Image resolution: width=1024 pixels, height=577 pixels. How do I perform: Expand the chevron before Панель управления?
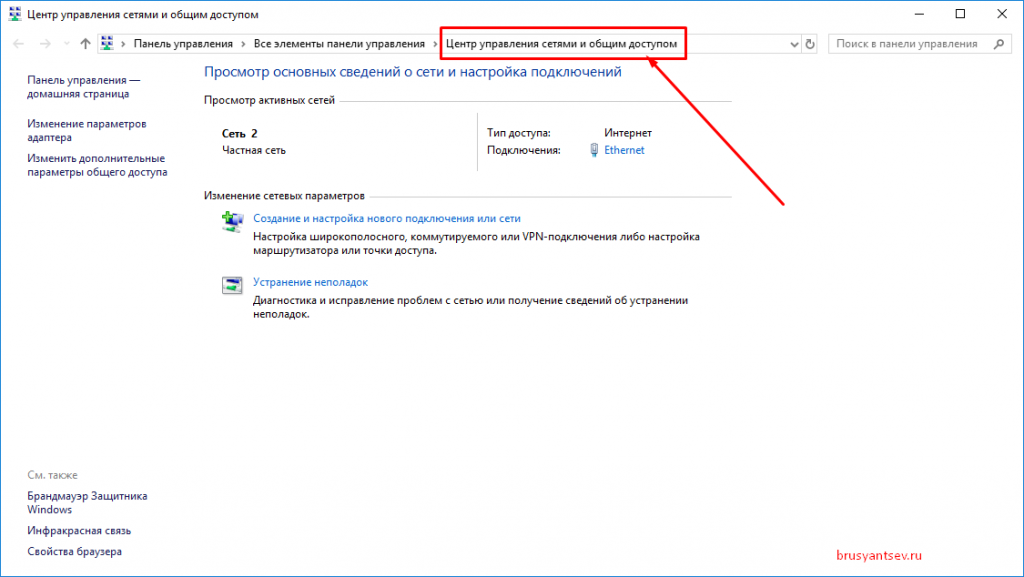pos(123,44)
